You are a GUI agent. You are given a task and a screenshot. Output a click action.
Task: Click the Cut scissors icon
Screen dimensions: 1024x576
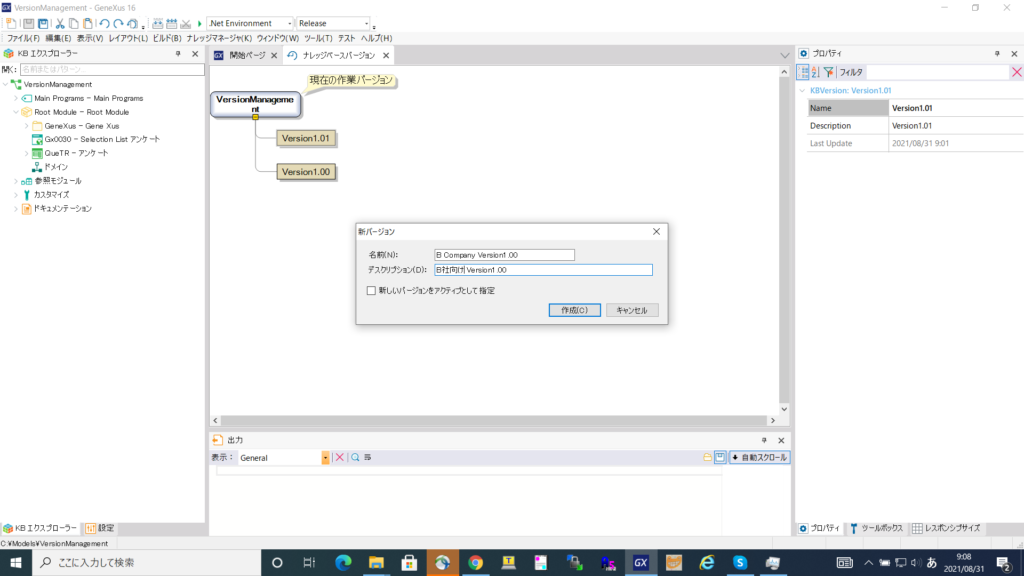[x=60, y=24]
